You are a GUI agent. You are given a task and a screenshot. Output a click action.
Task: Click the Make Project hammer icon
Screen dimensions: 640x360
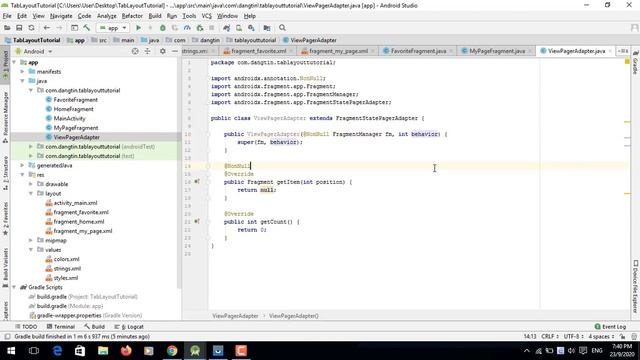(87, 28)
